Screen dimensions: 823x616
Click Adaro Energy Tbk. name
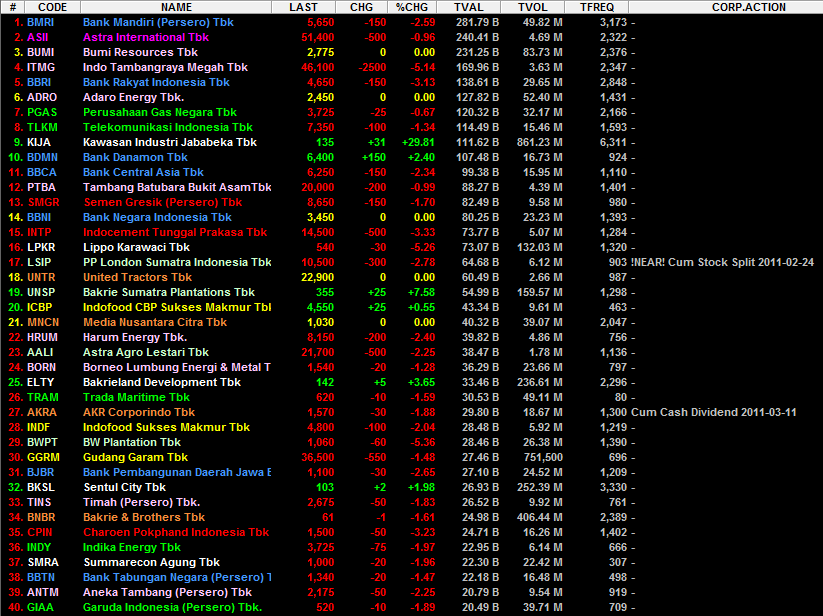(133, 98)
